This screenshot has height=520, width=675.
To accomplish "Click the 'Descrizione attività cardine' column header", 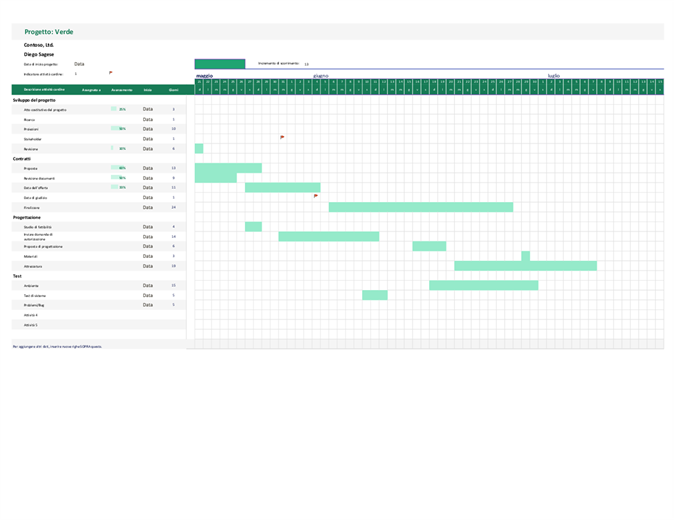I will point(44,90).
